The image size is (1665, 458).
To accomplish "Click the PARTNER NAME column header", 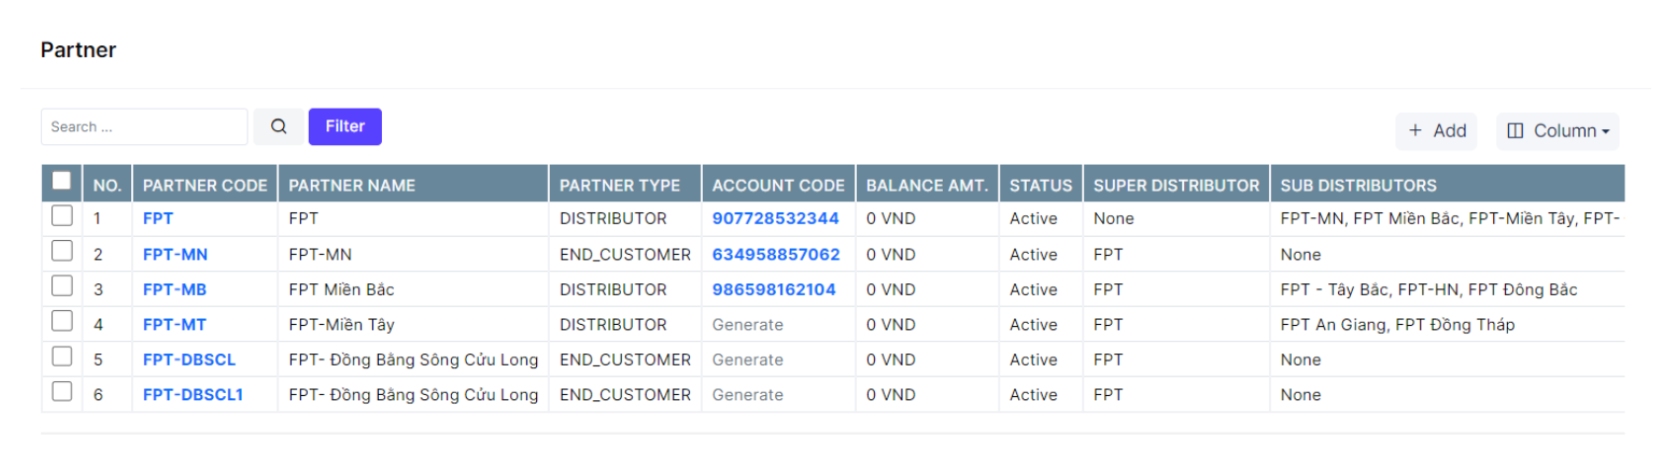I will [x=413, y=185].
